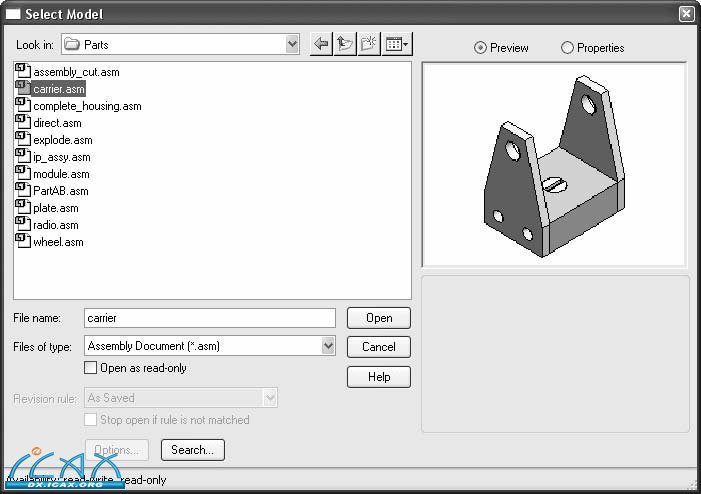Click the carrier.asm file icon
This screenshot has height=494, width=701.
tap(23, 88)
